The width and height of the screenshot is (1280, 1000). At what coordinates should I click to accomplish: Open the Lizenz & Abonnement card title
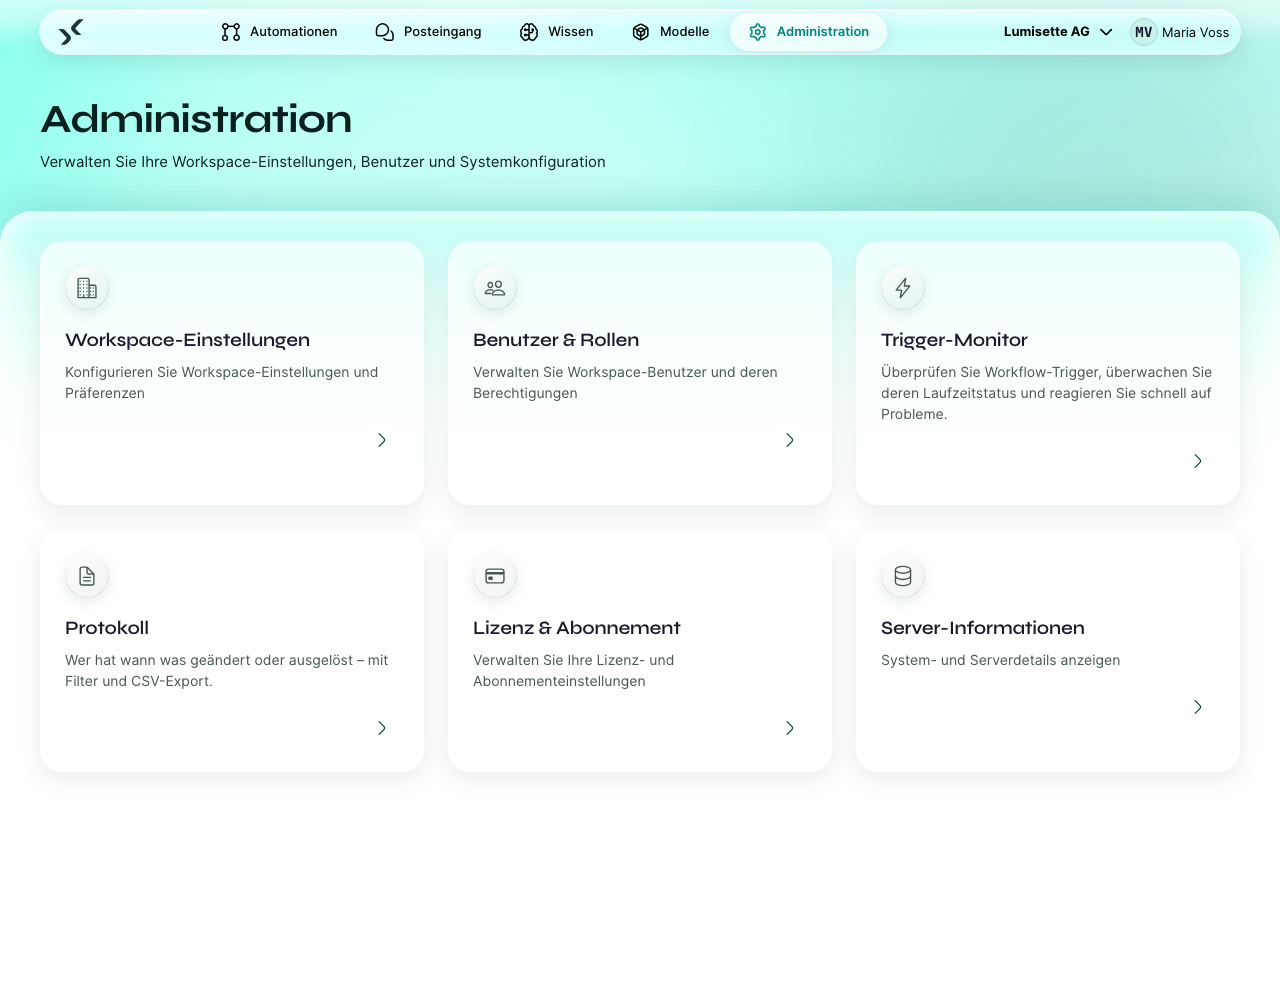point(577,628)
